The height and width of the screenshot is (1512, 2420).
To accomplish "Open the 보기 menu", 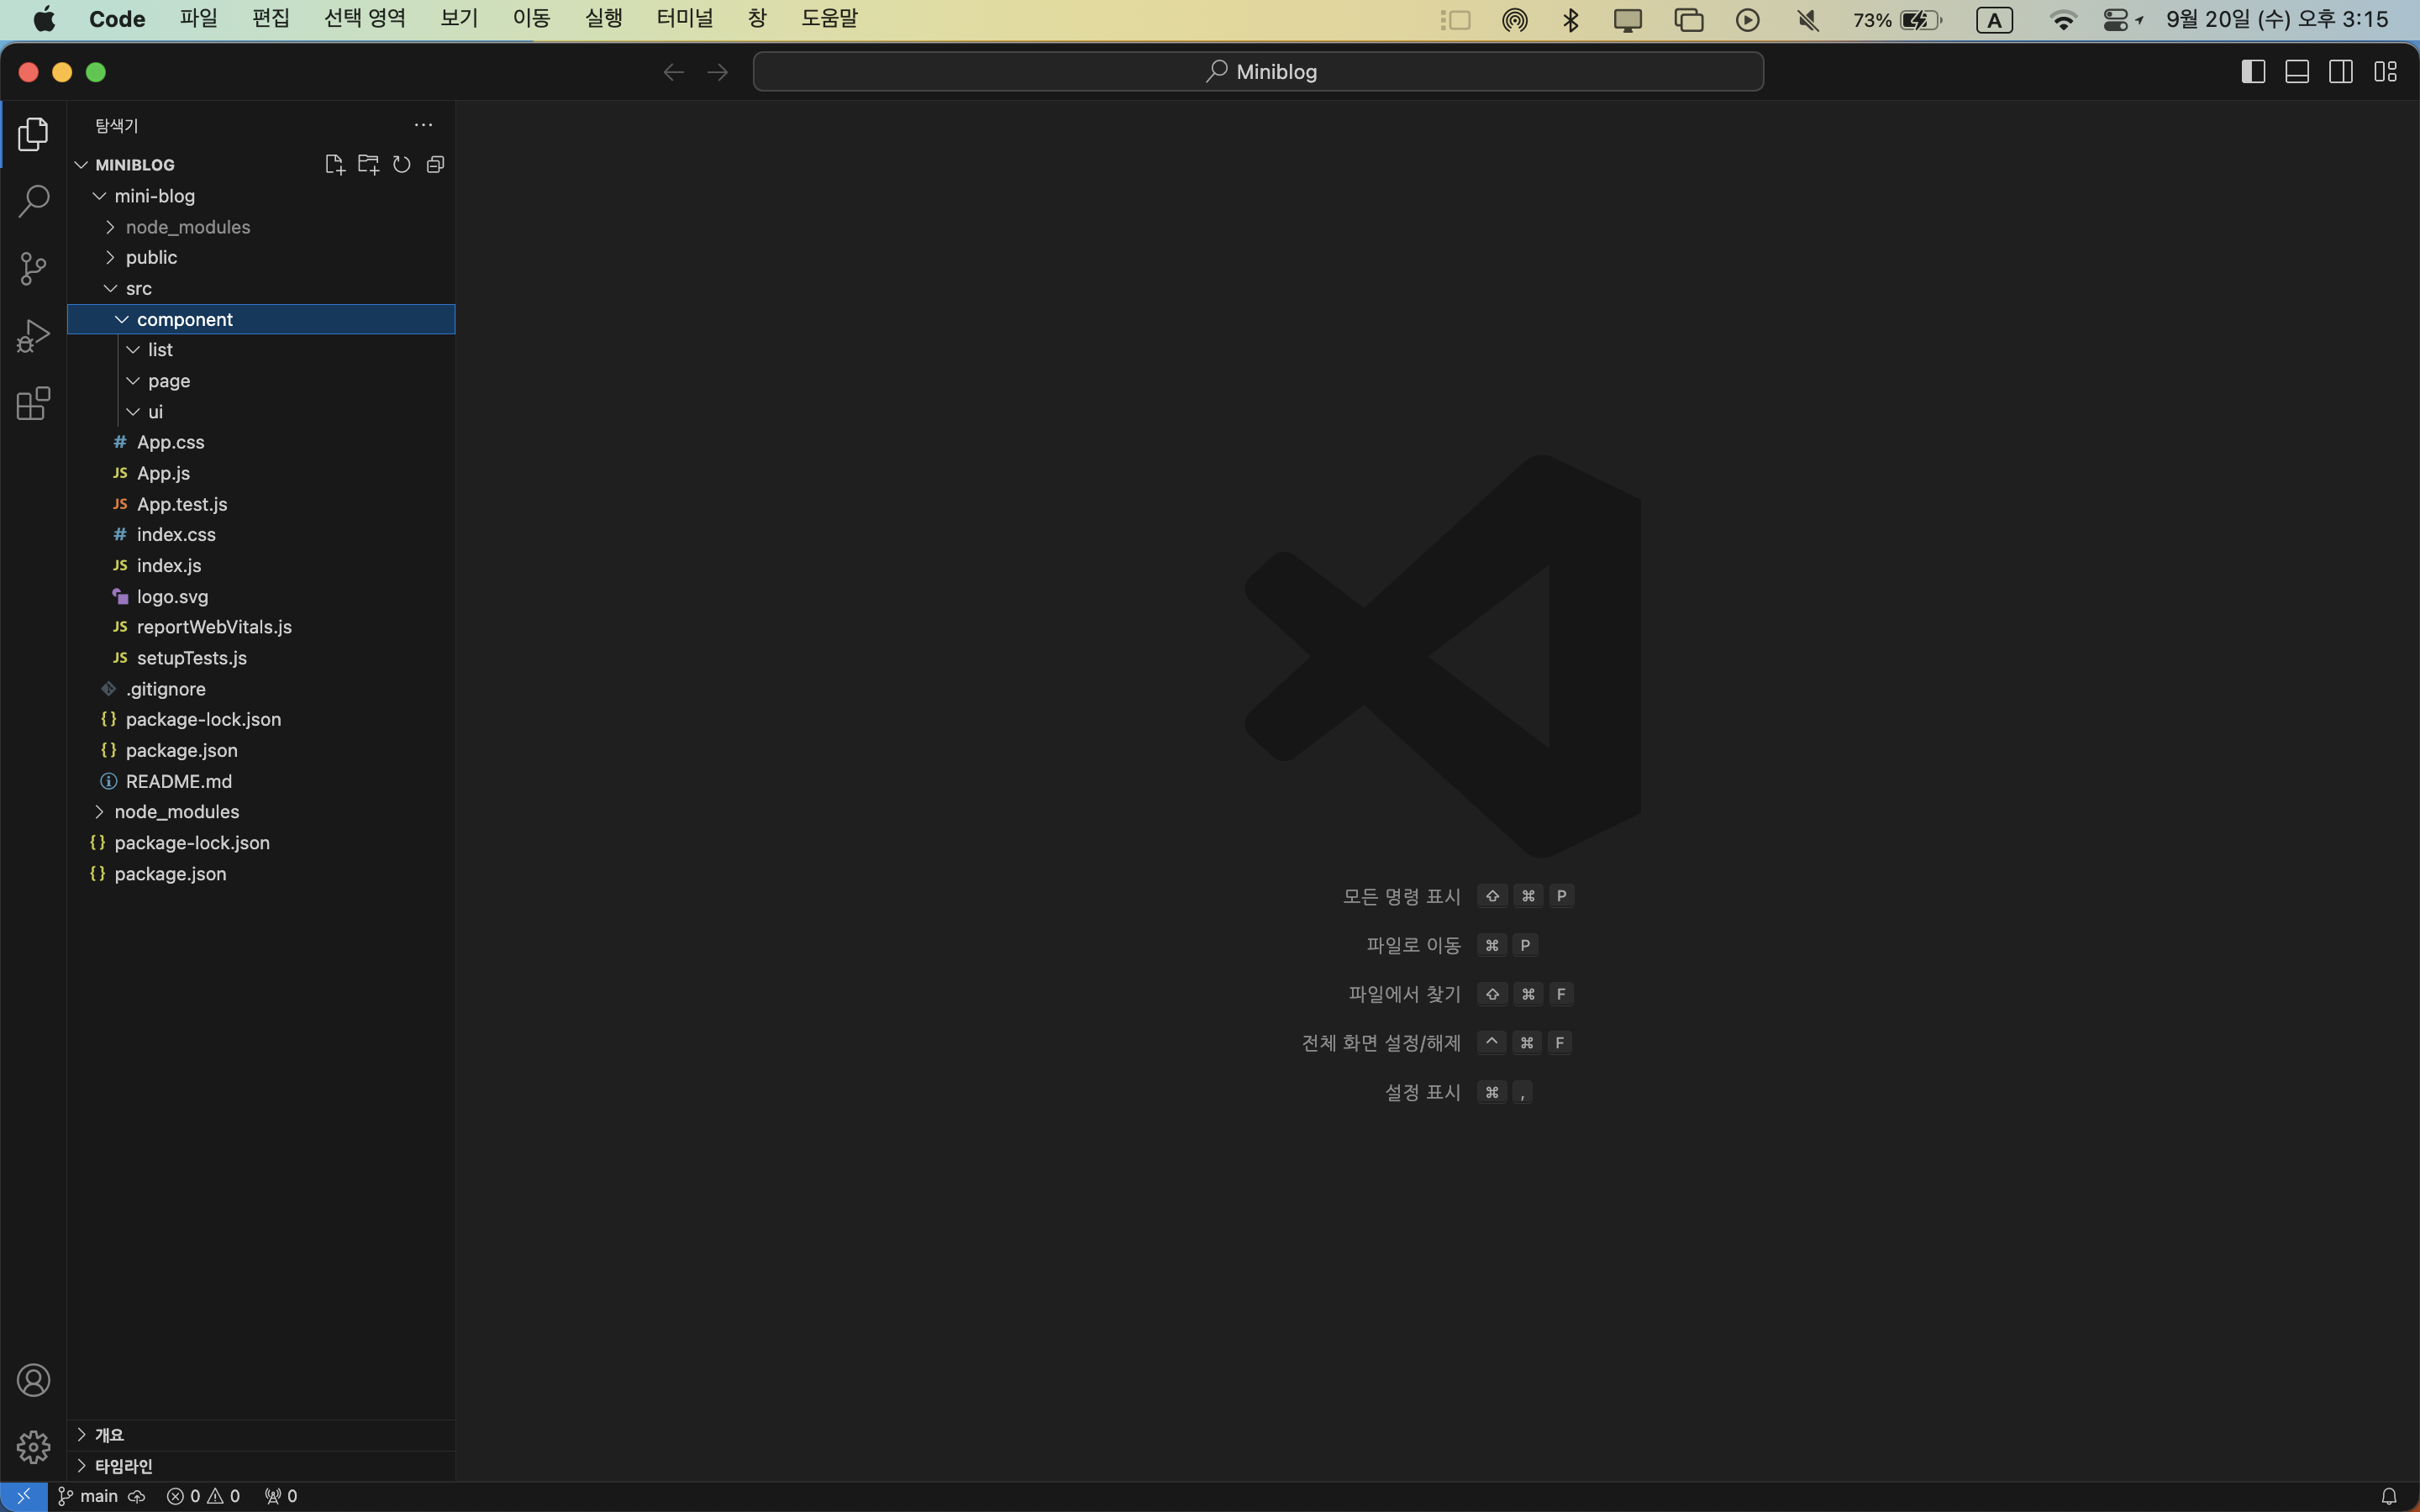I will pos(459,19).
